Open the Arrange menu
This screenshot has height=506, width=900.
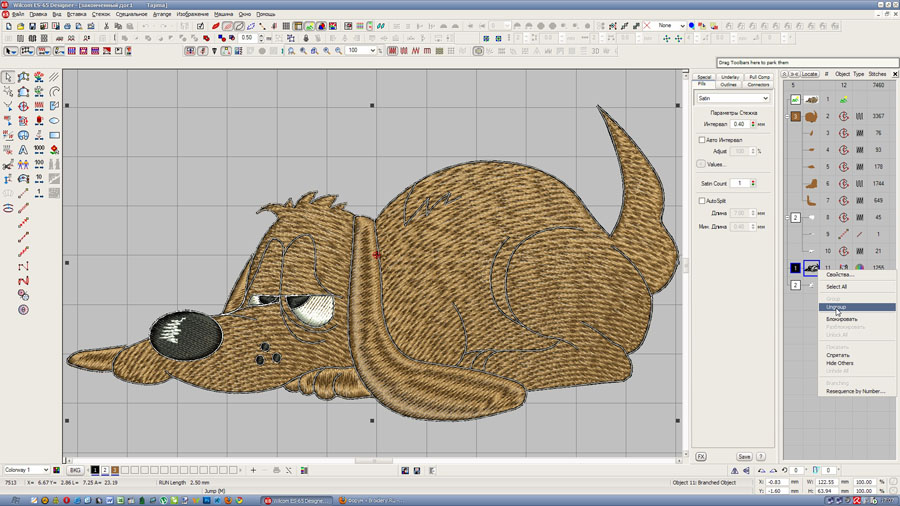coord(162,14)
